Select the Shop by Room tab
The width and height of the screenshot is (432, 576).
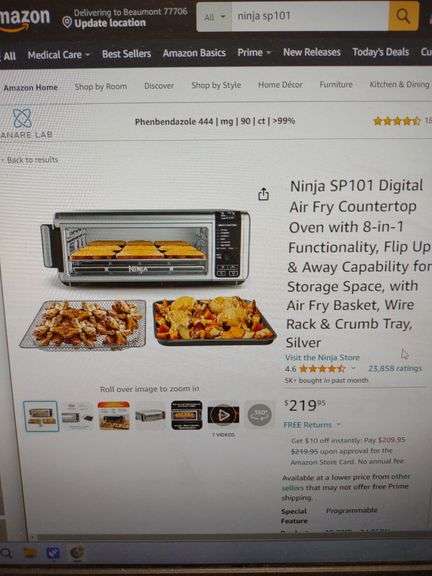point(101,87)
